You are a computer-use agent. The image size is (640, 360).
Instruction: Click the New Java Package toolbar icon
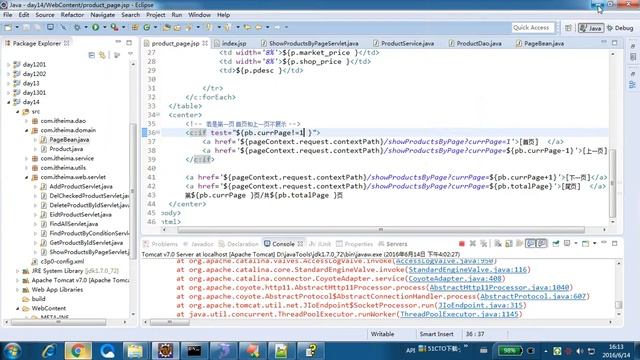pos(135,27)
